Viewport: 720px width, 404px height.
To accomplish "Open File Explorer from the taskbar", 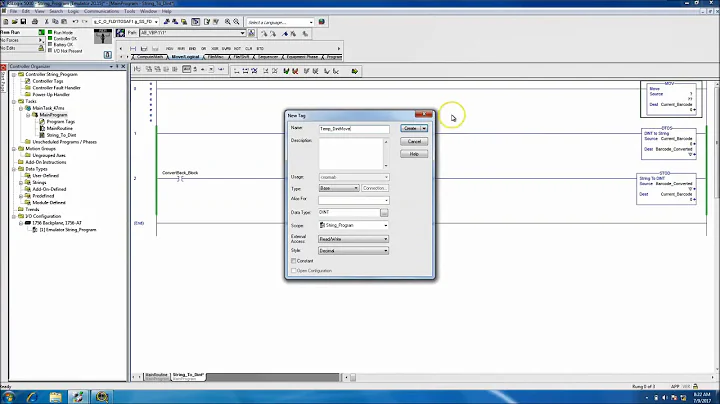I will tap(55, 397).
